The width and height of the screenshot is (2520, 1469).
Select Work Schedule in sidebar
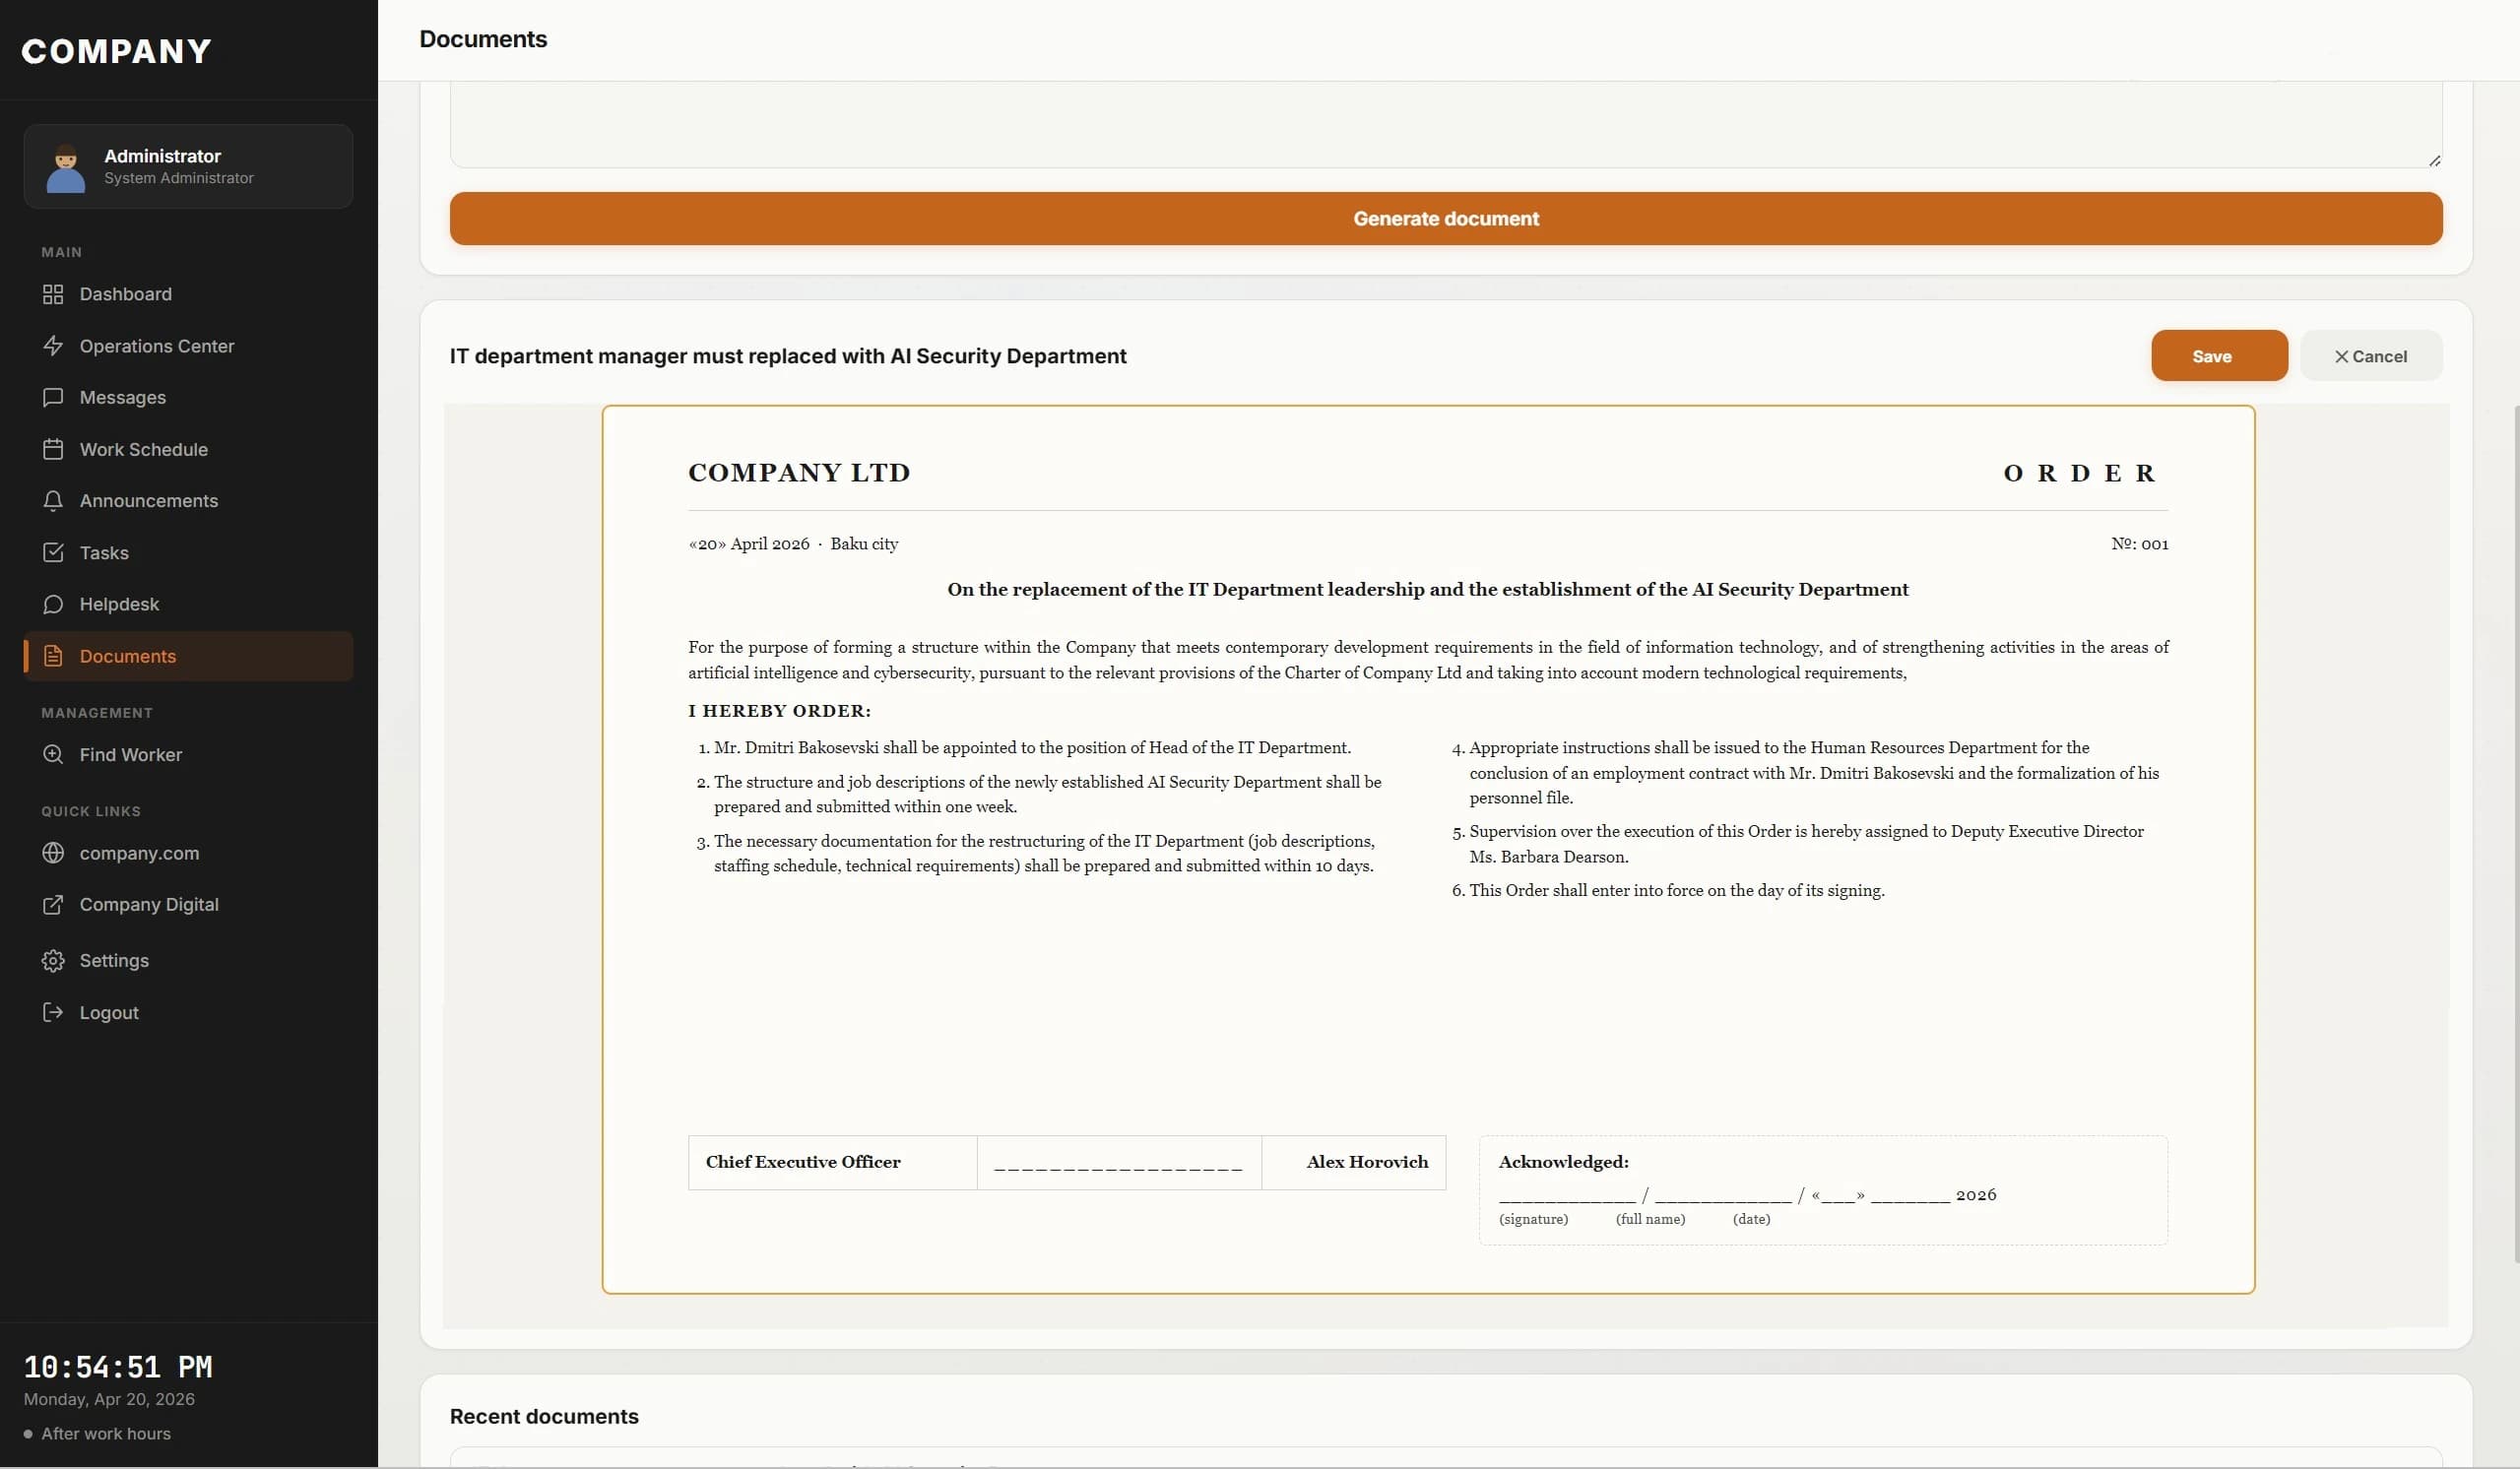[x=188, y=449]
